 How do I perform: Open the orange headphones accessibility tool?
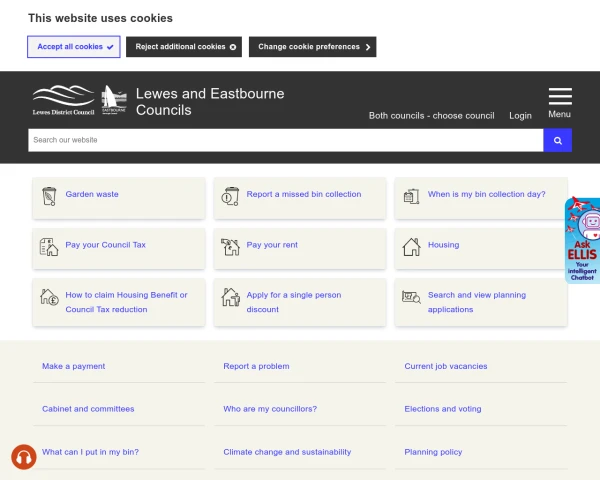point(24,457)
